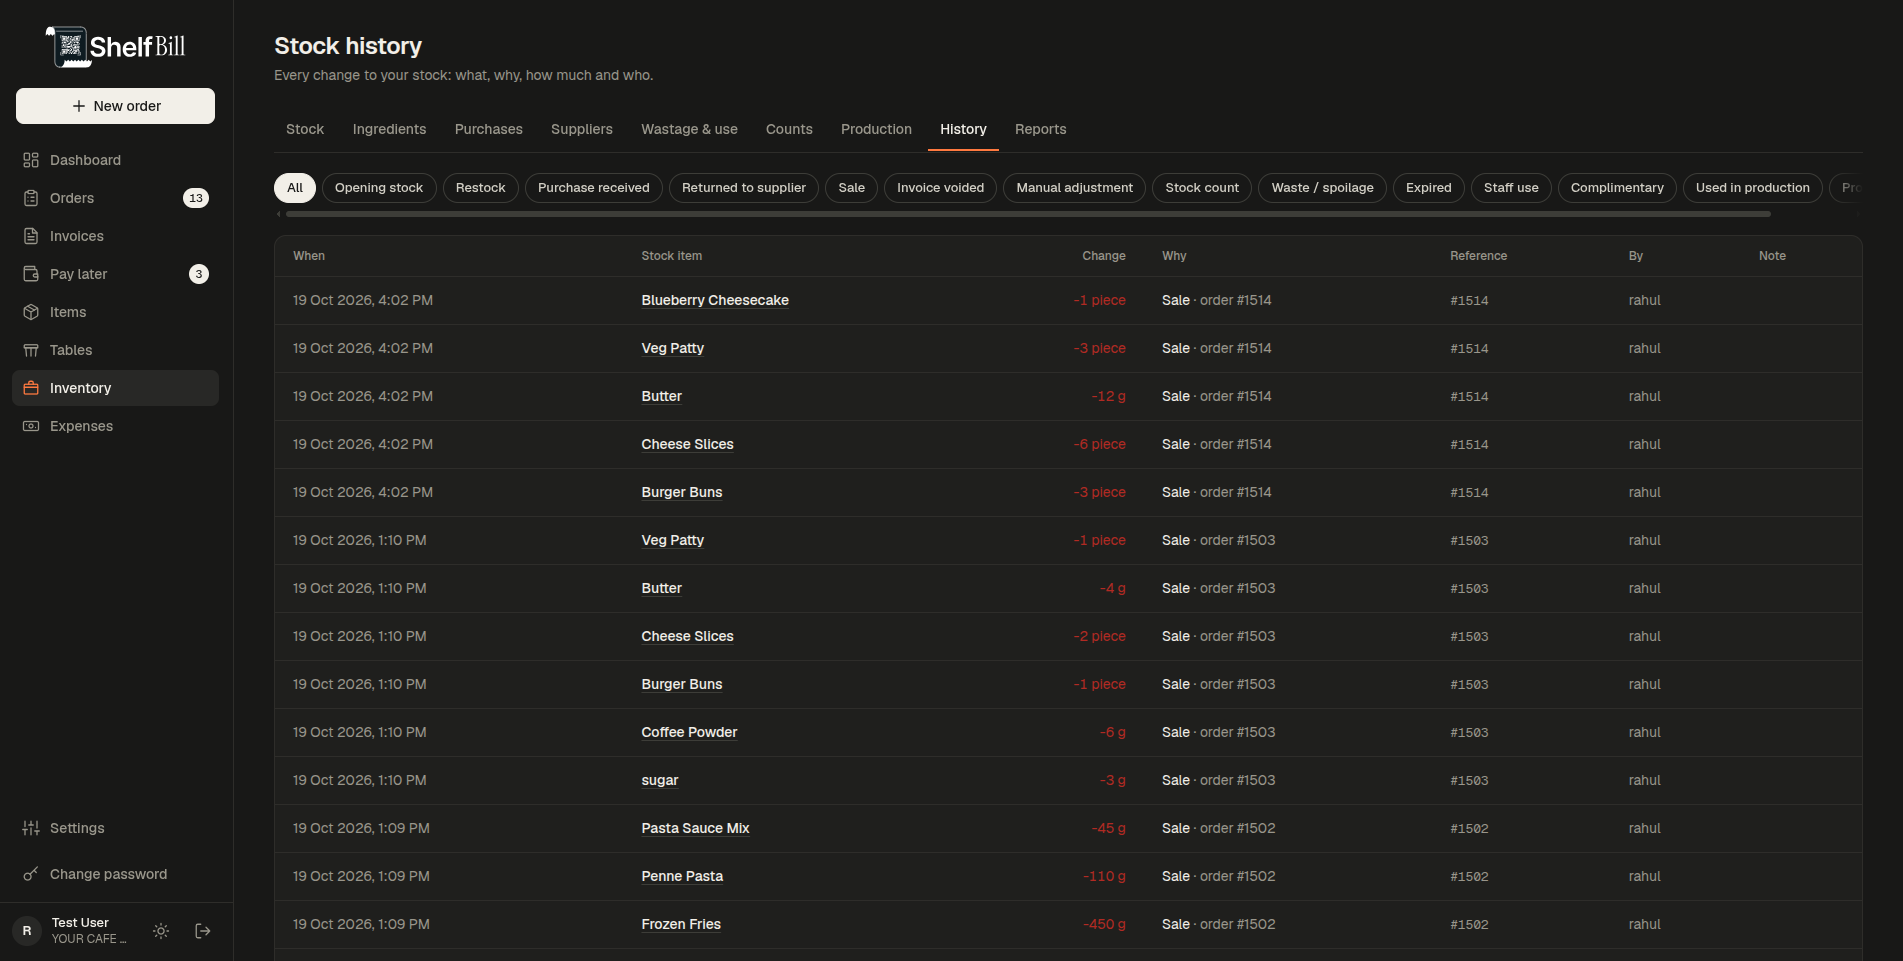The image size is (1903, 961).
Task: Click the Change password key icon
Action: click(31, 874)
